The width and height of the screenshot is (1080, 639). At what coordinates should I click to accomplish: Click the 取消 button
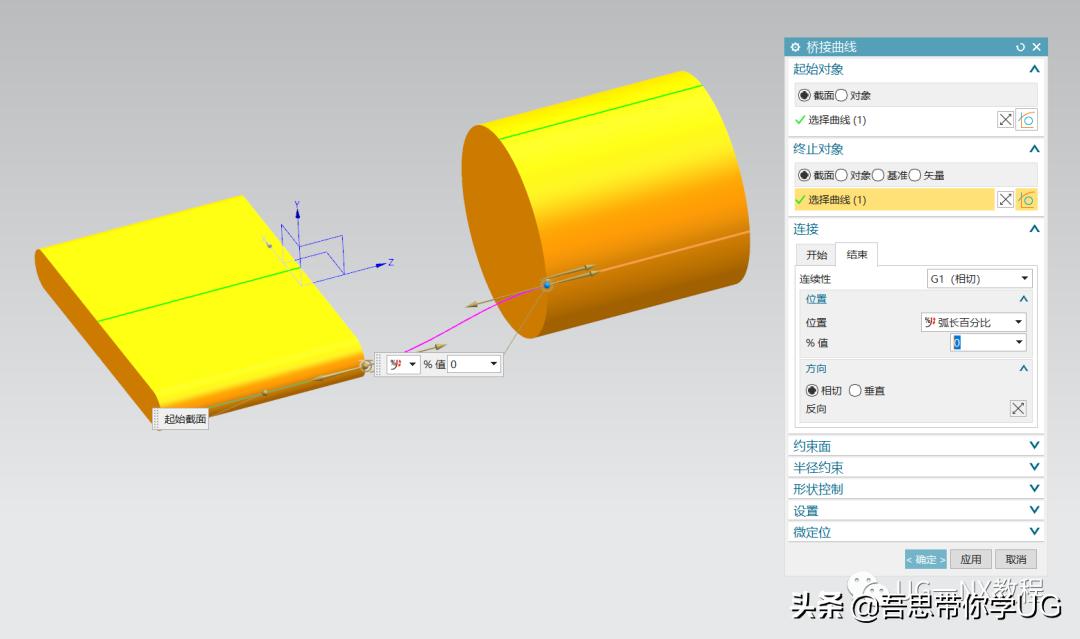pyautogui.click(x=1016, y=559)
